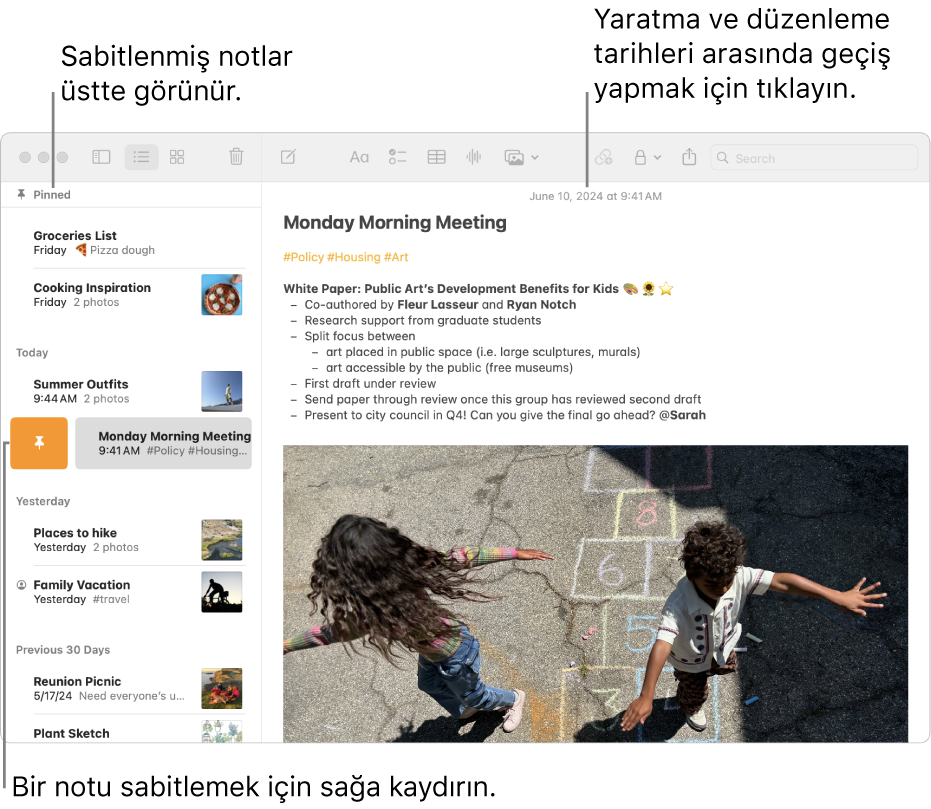Viewport: 931px width, 809px height.
Task: Click the Monday Morning Meeting title
Action: (x=395, y=223)
